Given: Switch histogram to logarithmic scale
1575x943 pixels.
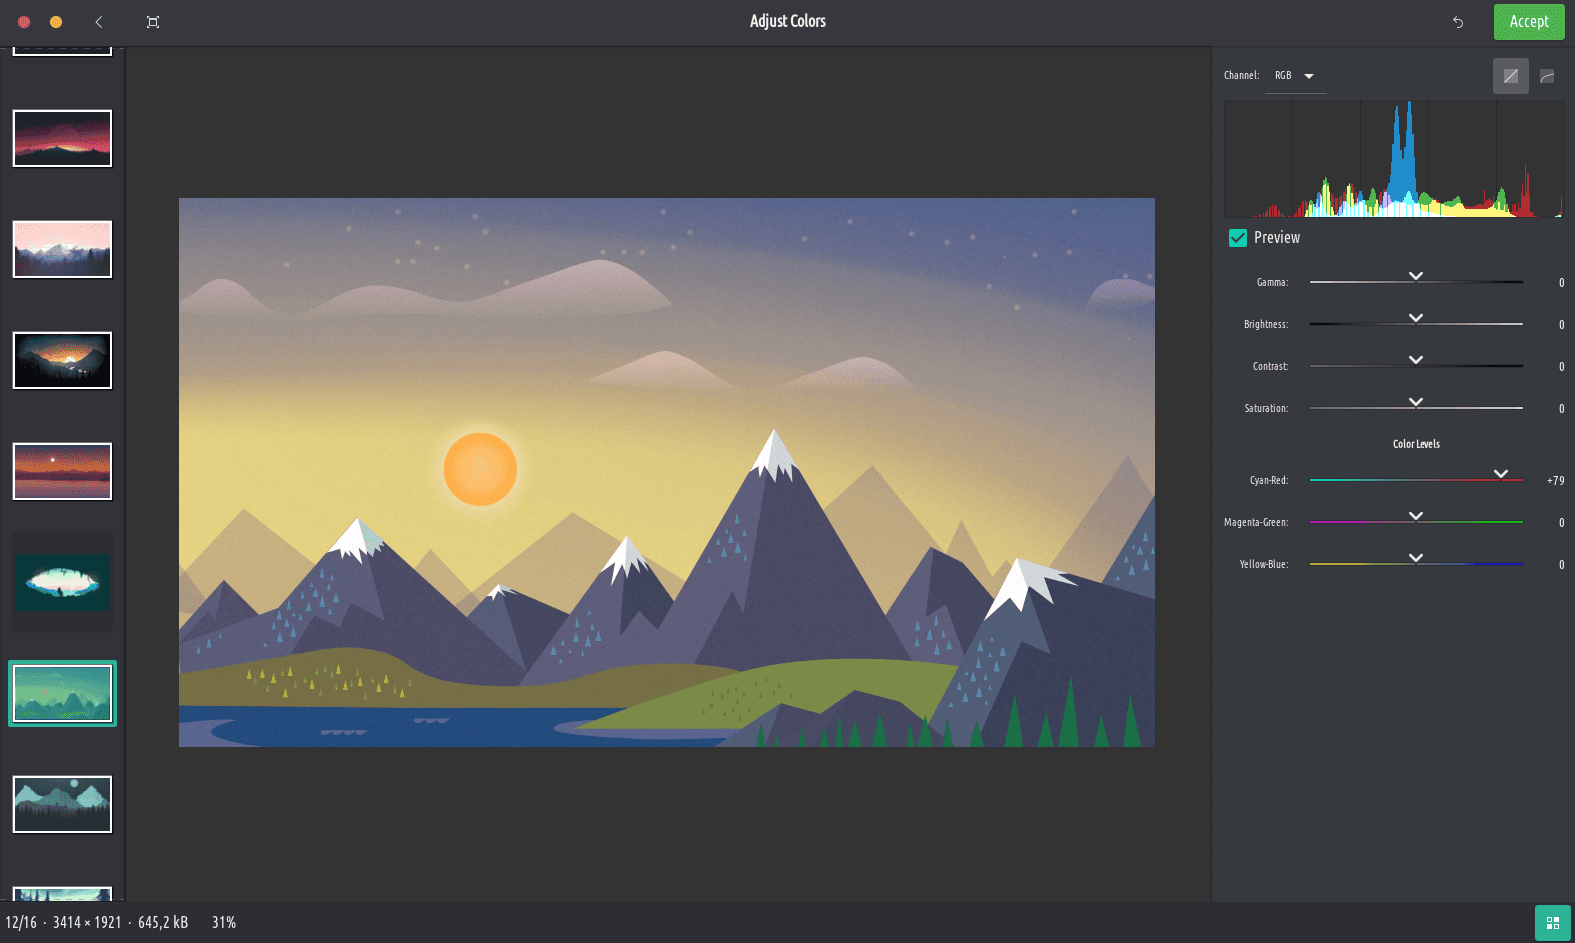Looking at the screenshot, I should click(x=1547, y=76).
